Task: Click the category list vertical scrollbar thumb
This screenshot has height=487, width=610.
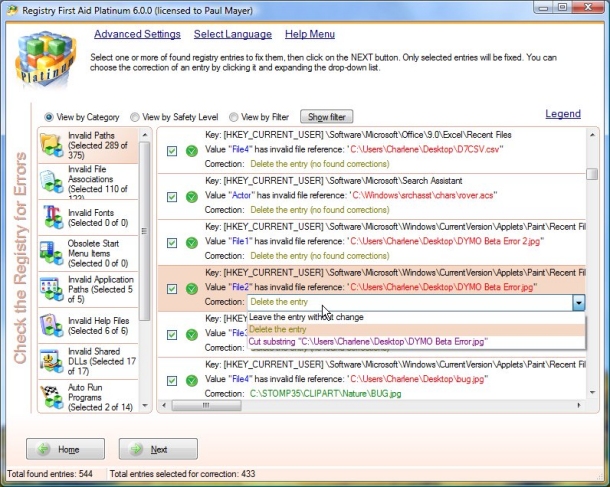Action: (144, 231)
